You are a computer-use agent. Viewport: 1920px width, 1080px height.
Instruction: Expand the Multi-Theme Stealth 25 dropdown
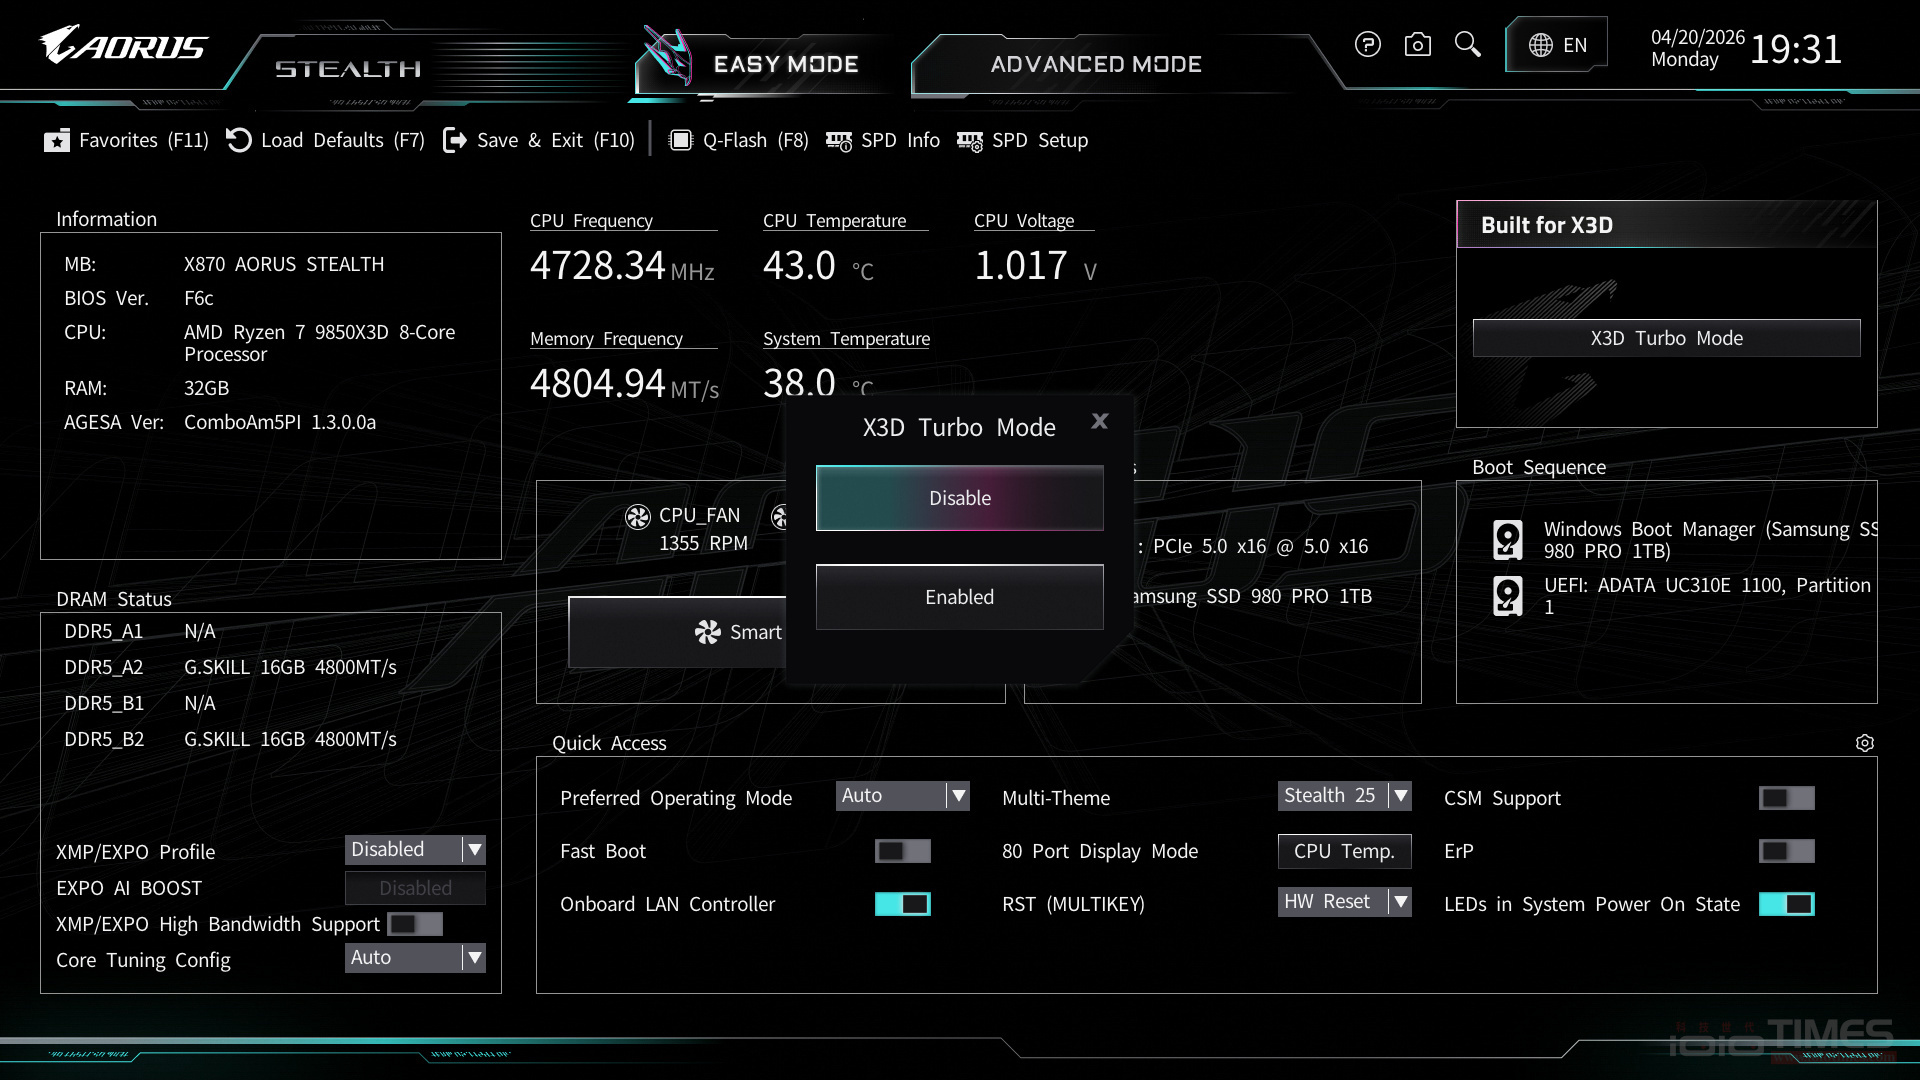(x=1344, y=795)
